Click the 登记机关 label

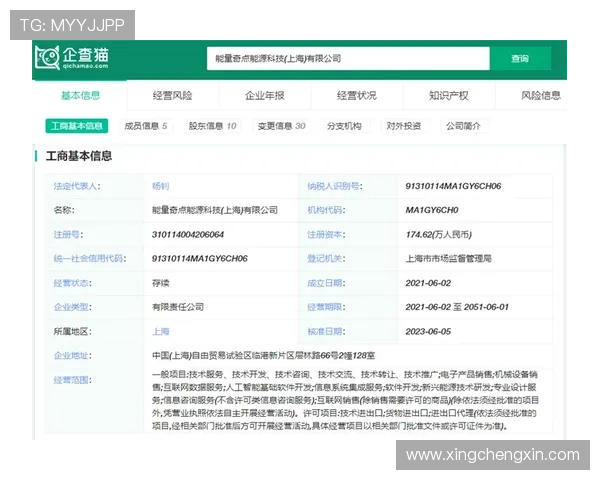[326, 259]
